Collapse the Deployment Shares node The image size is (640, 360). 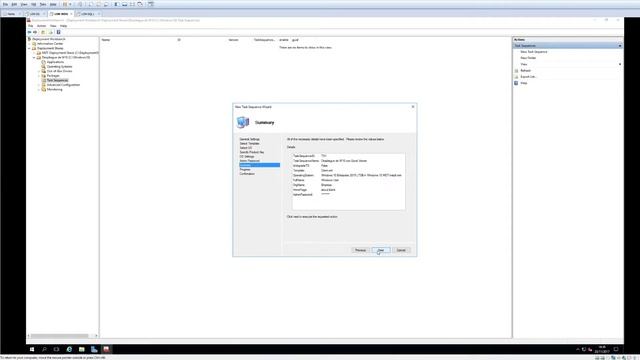pyautogui.click(x=29, y=48)
